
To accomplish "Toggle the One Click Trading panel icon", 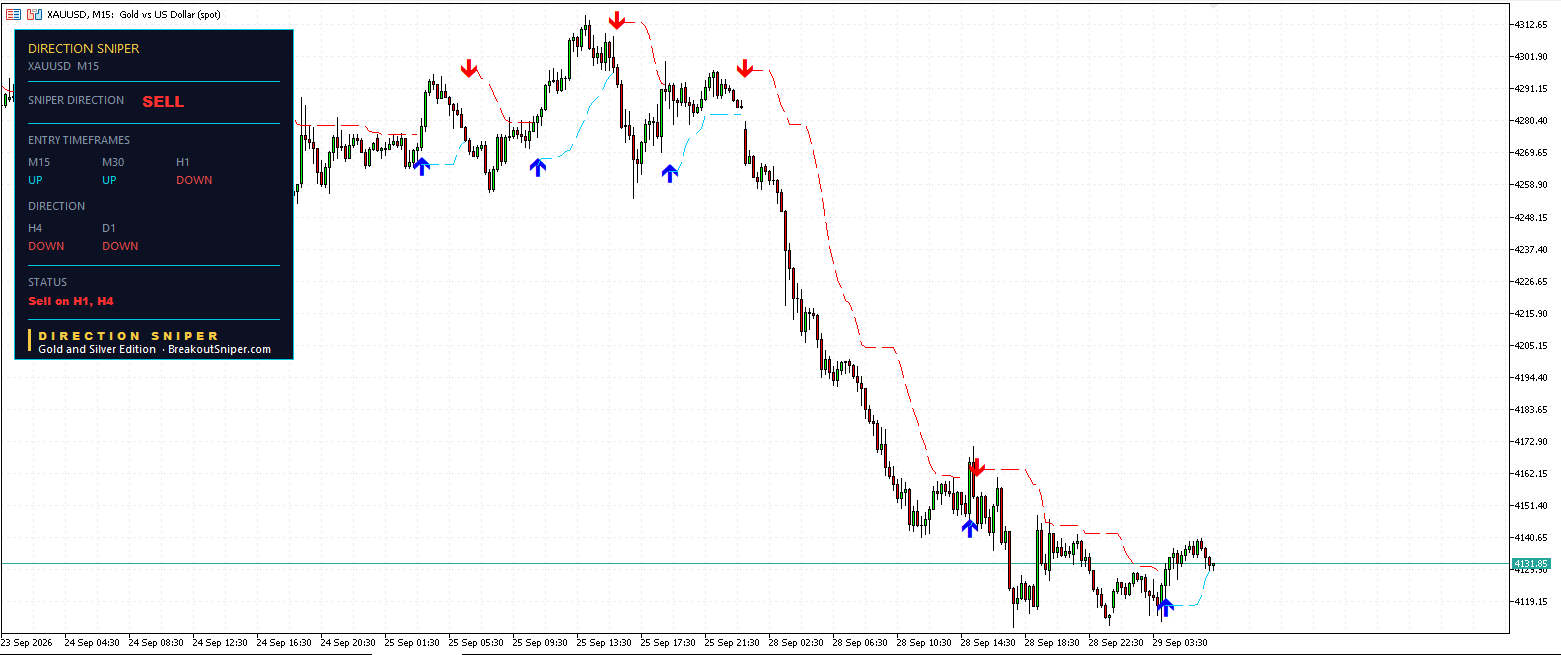I will pos(14,15).
